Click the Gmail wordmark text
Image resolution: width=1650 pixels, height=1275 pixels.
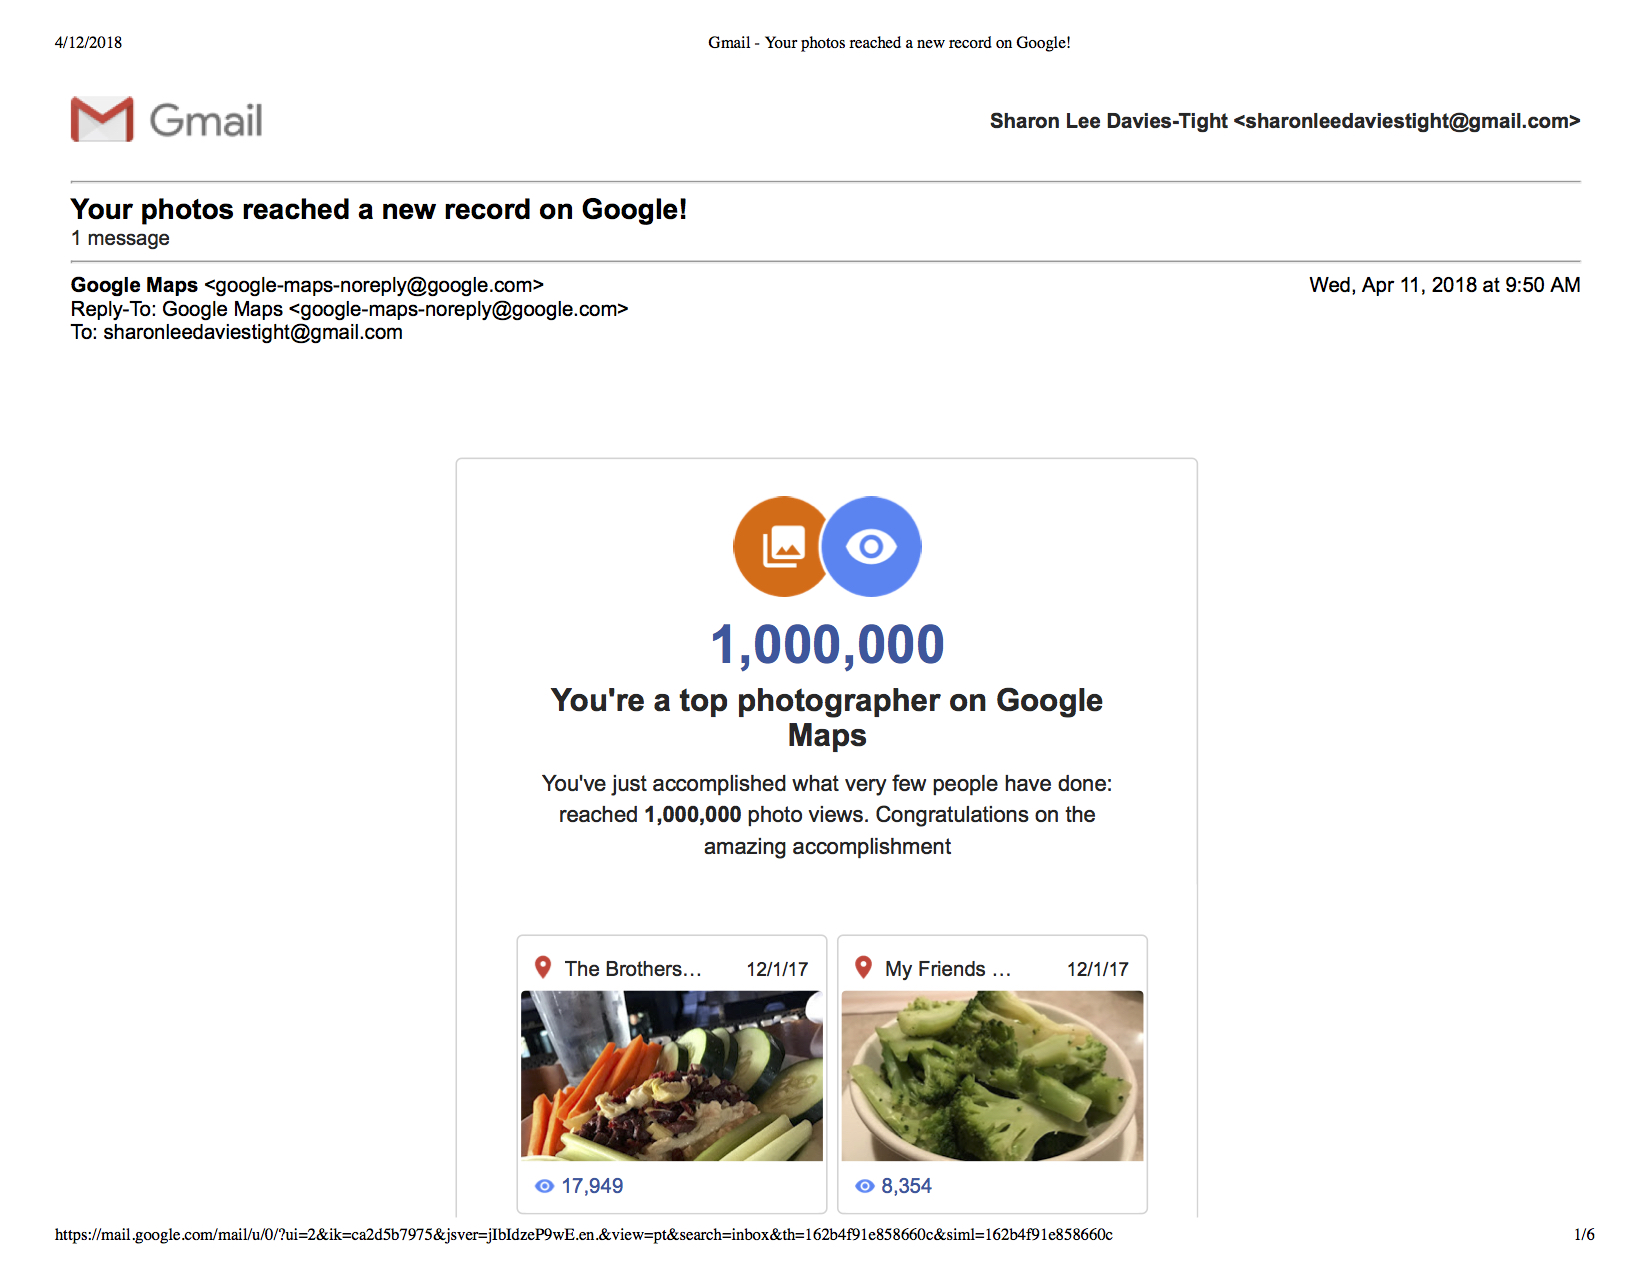[206, 121]
